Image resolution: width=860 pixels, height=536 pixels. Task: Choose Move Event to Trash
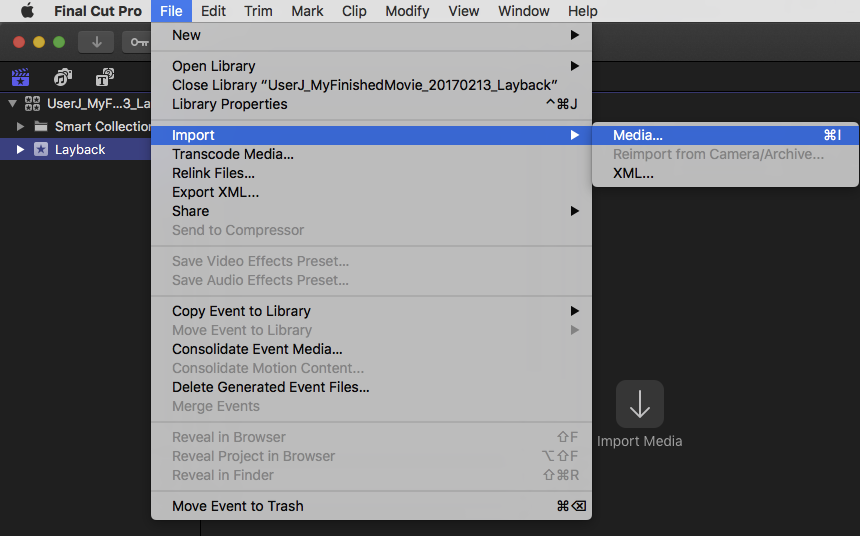click(x=371, y=506)
